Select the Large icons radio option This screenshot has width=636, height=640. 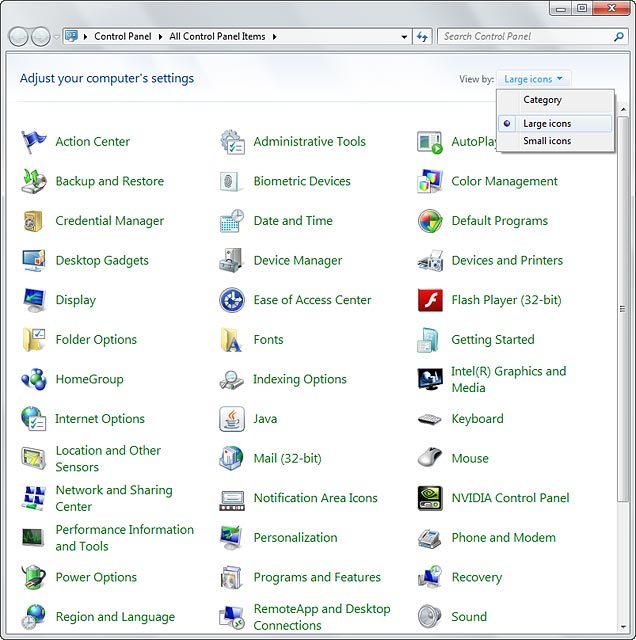click(x=555, y=124)
